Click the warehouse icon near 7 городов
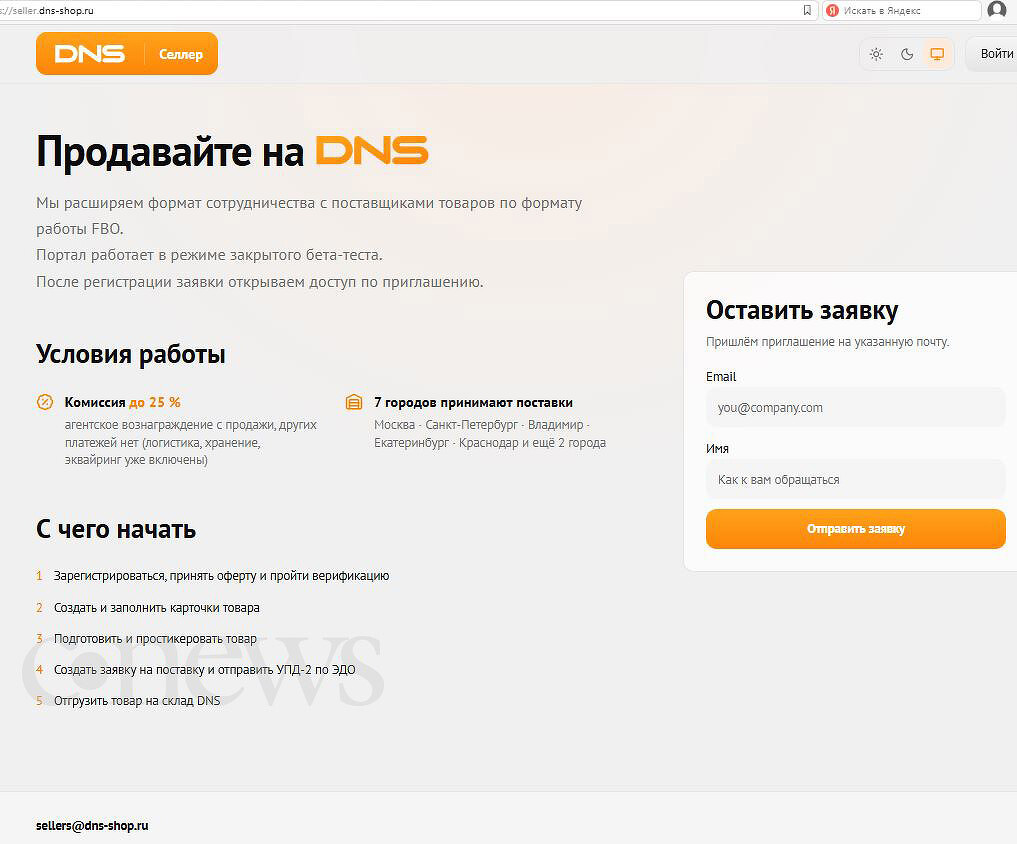Image resolution: width=1017 pixels, height=844 pixels. click(354, 402)
